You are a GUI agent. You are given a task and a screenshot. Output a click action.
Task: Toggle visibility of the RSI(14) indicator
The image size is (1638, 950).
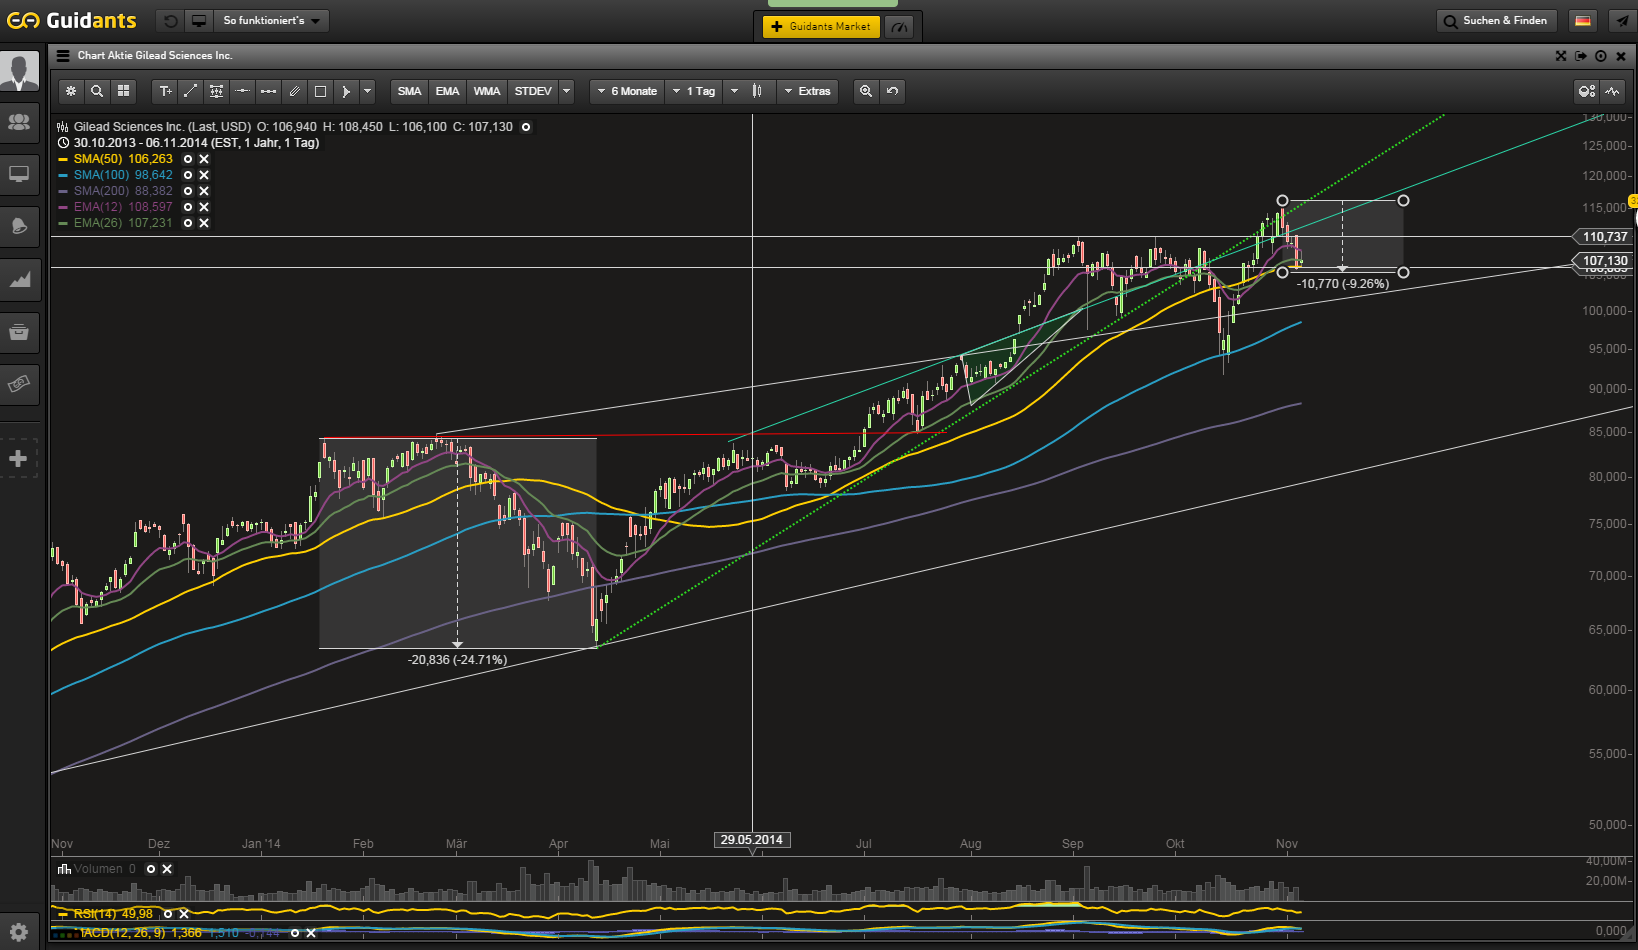tap(168, 914)
